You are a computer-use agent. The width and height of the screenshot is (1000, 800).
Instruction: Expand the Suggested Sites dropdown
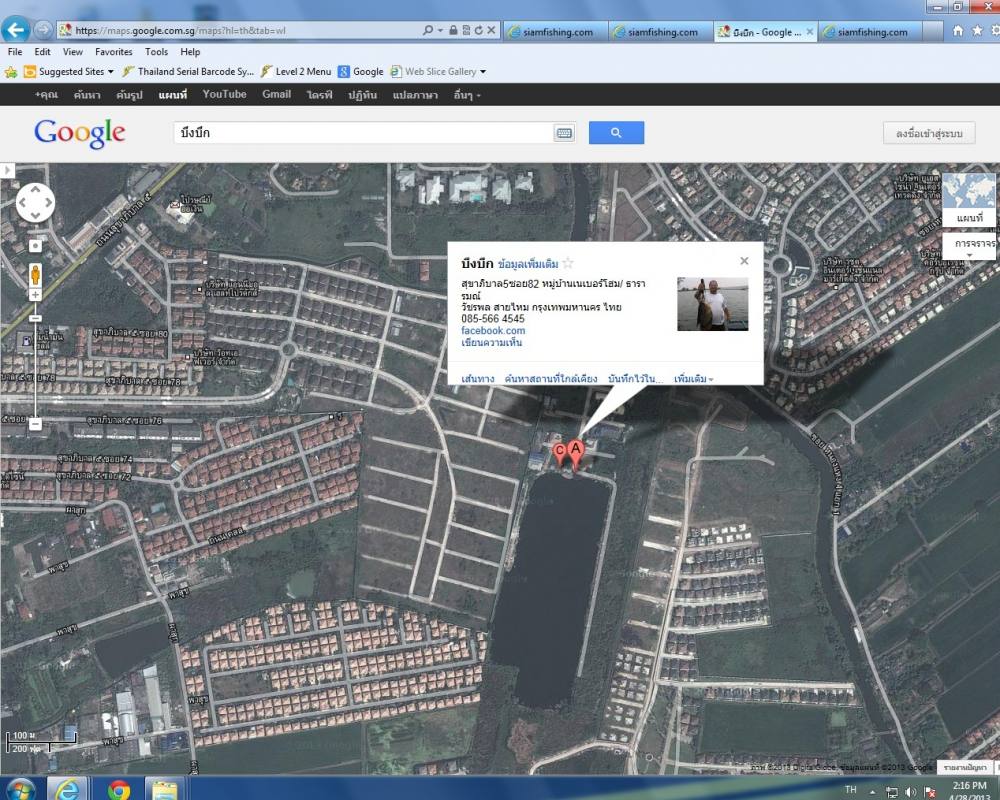(x=110, y=72)
